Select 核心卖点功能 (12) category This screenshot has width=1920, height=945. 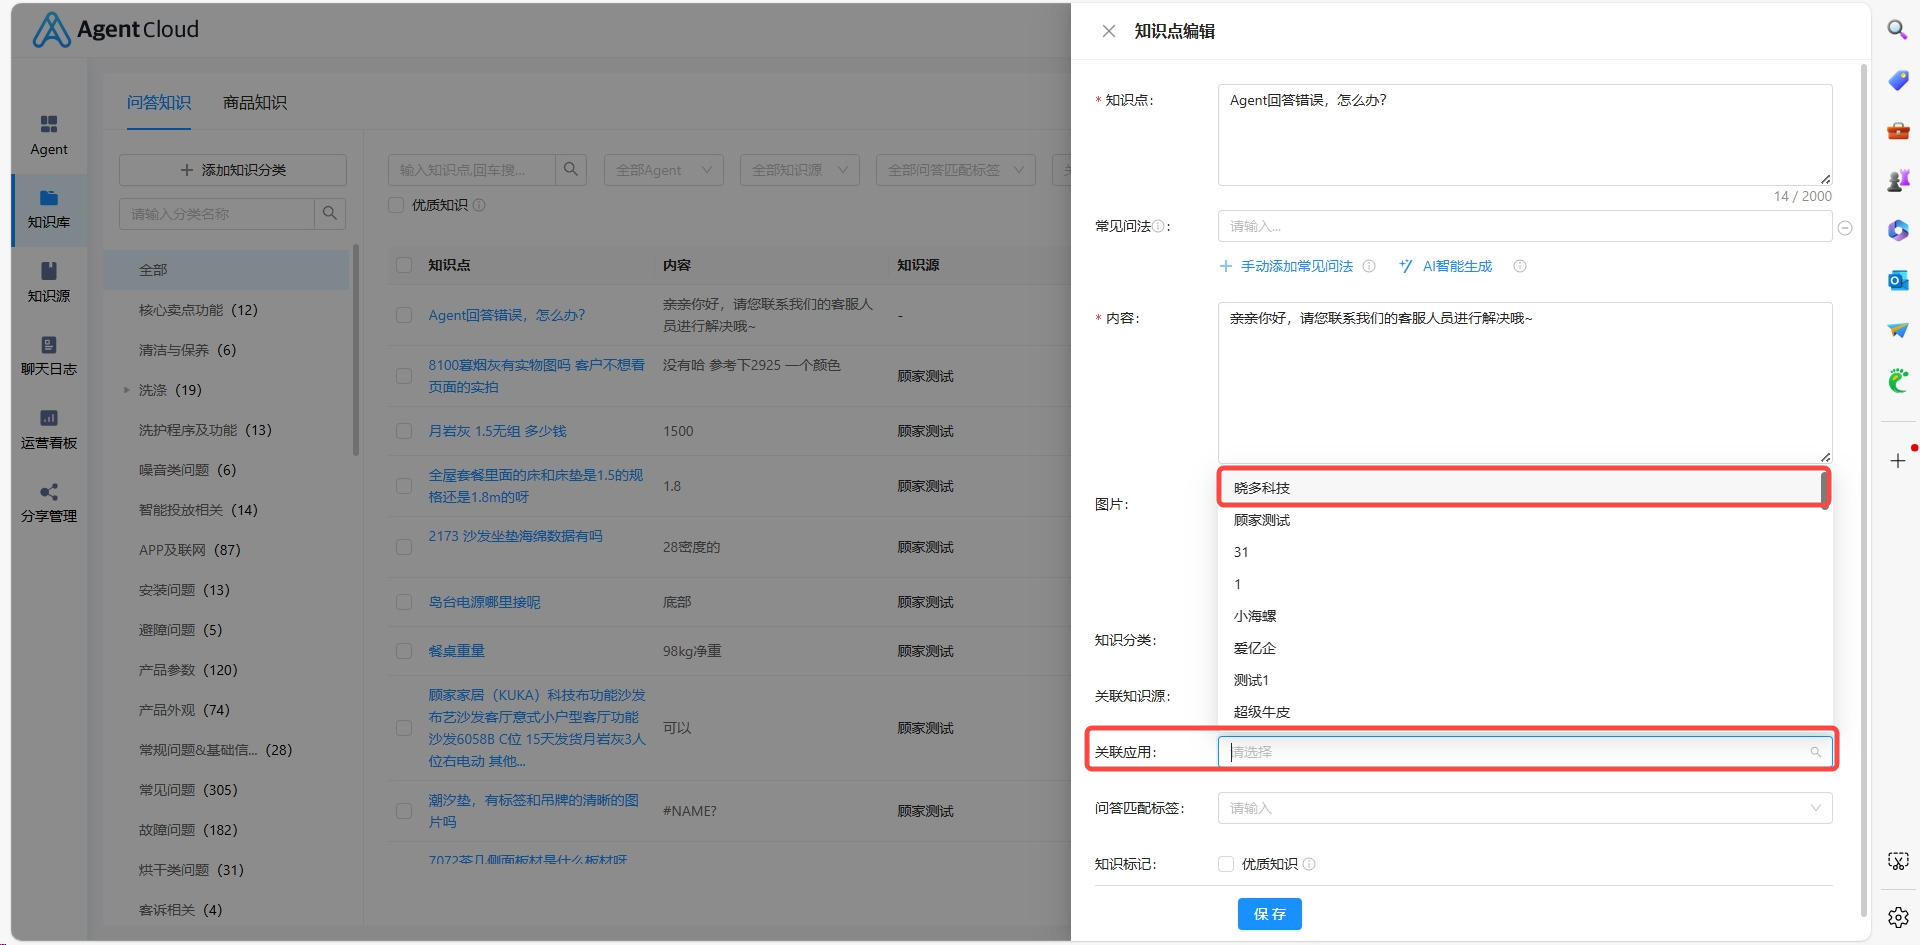tap(198, 310)
